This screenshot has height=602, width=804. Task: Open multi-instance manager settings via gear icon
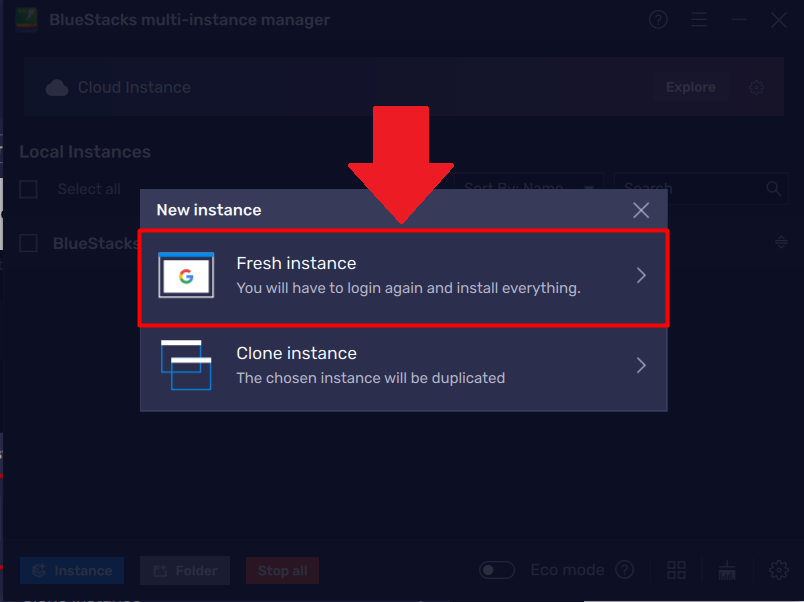point(779,570)
